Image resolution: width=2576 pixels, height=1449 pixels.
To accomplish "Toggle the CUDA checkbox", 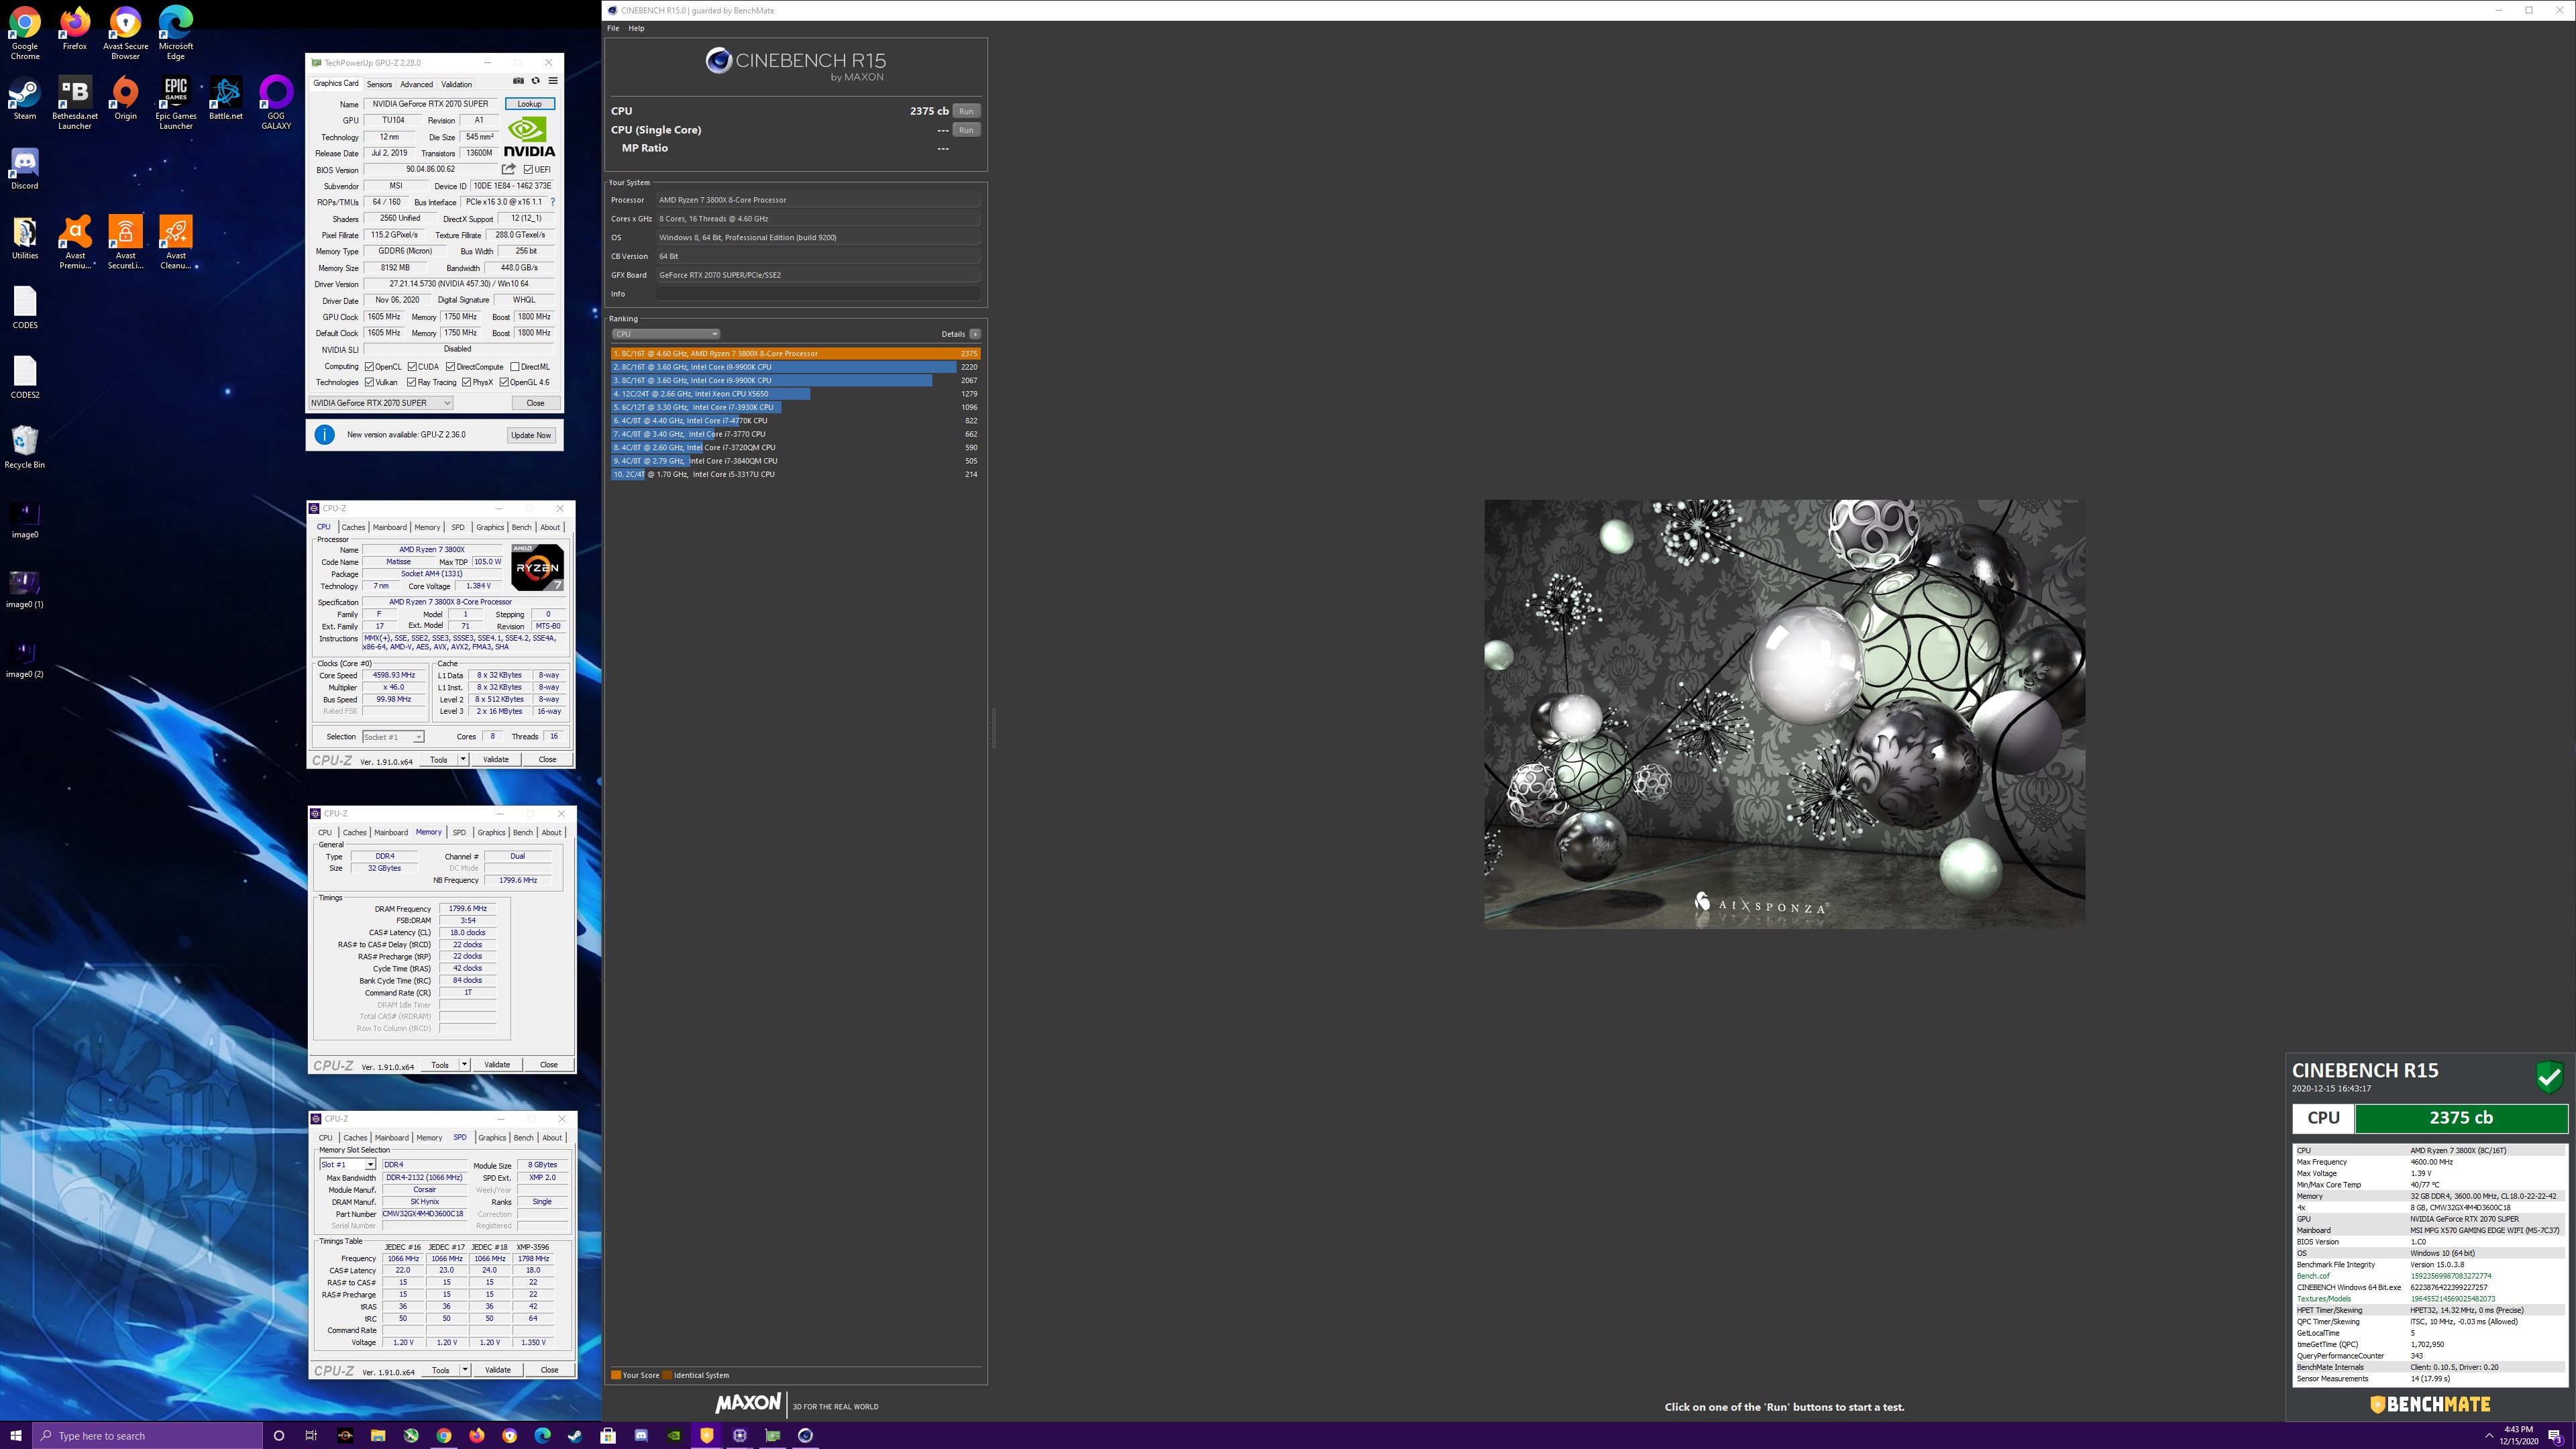I will (412, 366).
